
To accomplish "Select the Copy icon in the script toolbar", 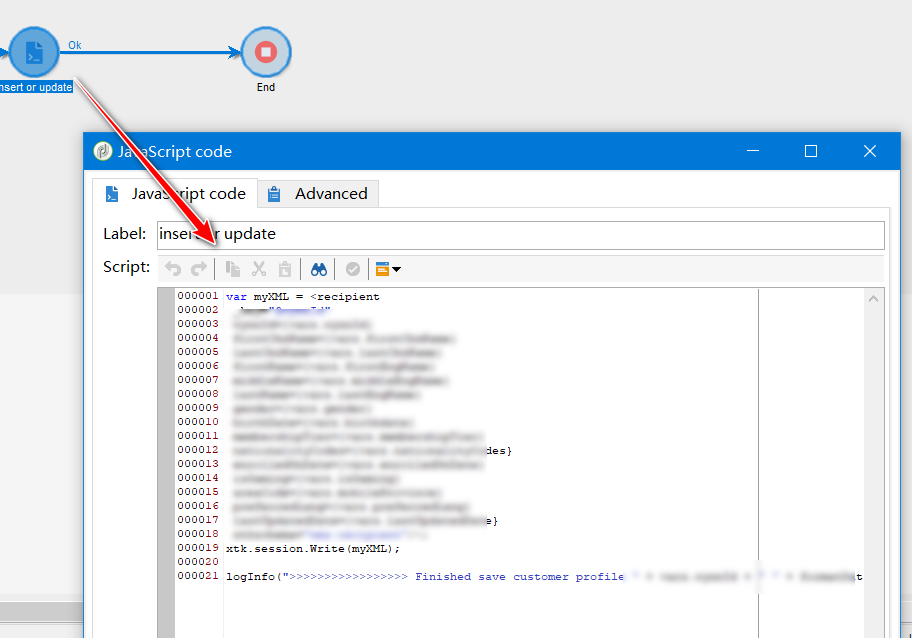I will point(233,268).
